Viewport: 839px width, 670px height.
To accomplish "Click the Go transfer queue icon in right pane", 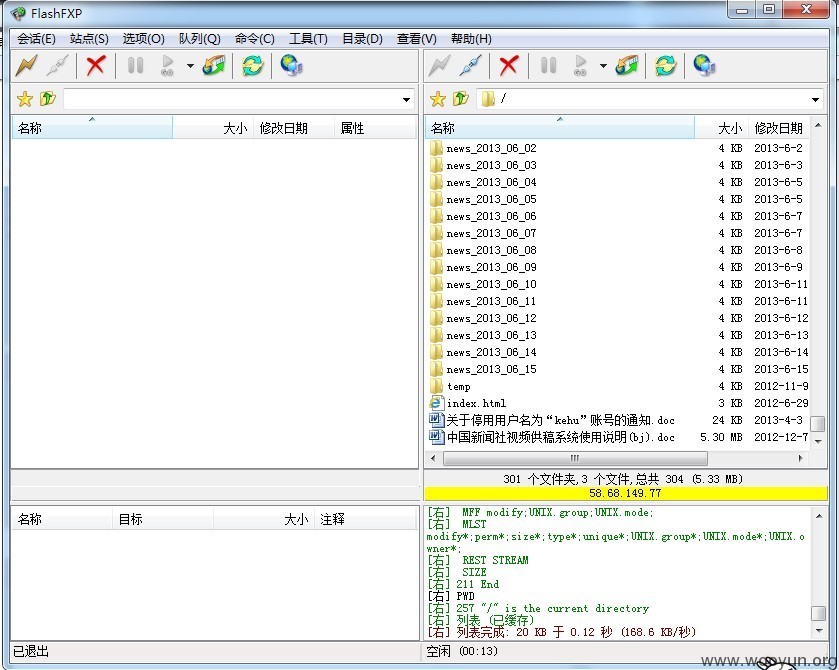I will [x=580, y=66].
